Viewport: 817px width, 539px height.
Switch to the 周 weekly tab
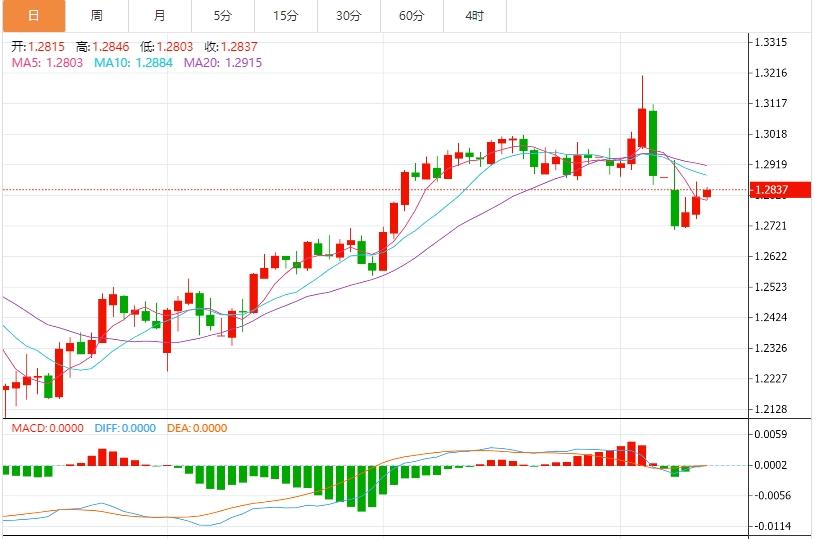tap(96, 16)
